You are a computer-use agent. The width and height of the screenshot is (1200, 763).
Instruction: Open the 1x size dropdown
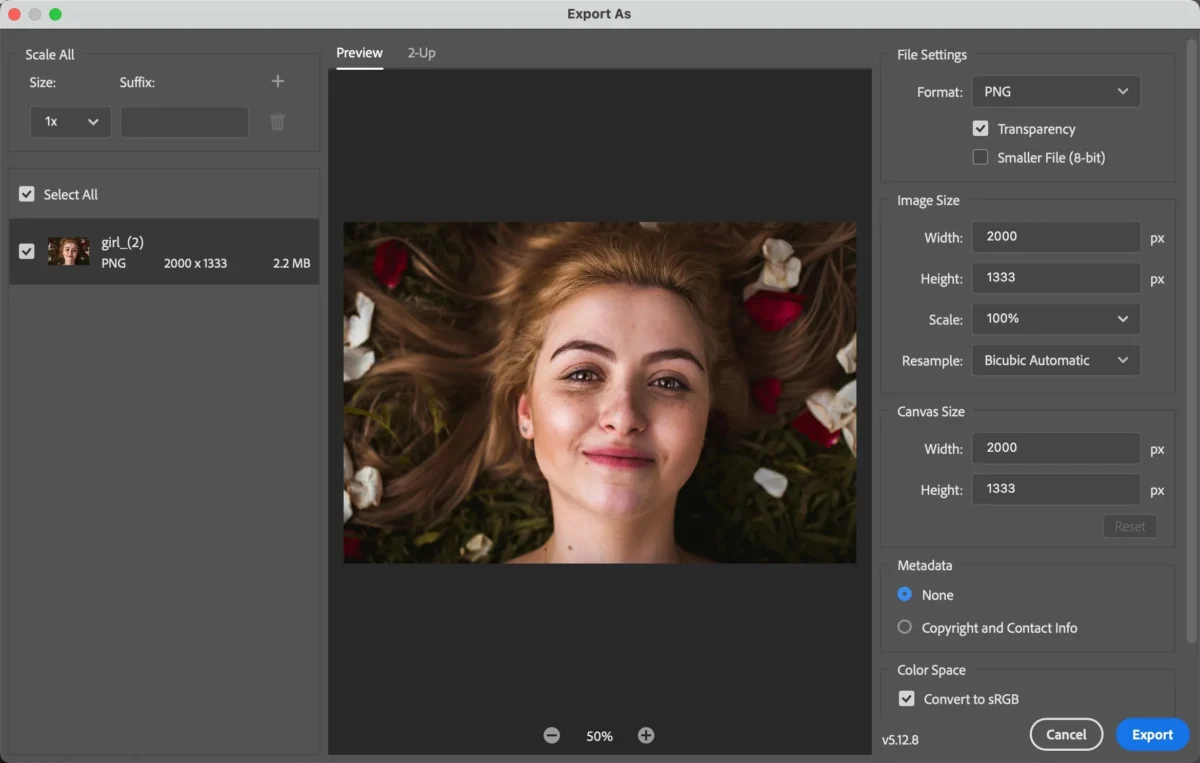70,122
